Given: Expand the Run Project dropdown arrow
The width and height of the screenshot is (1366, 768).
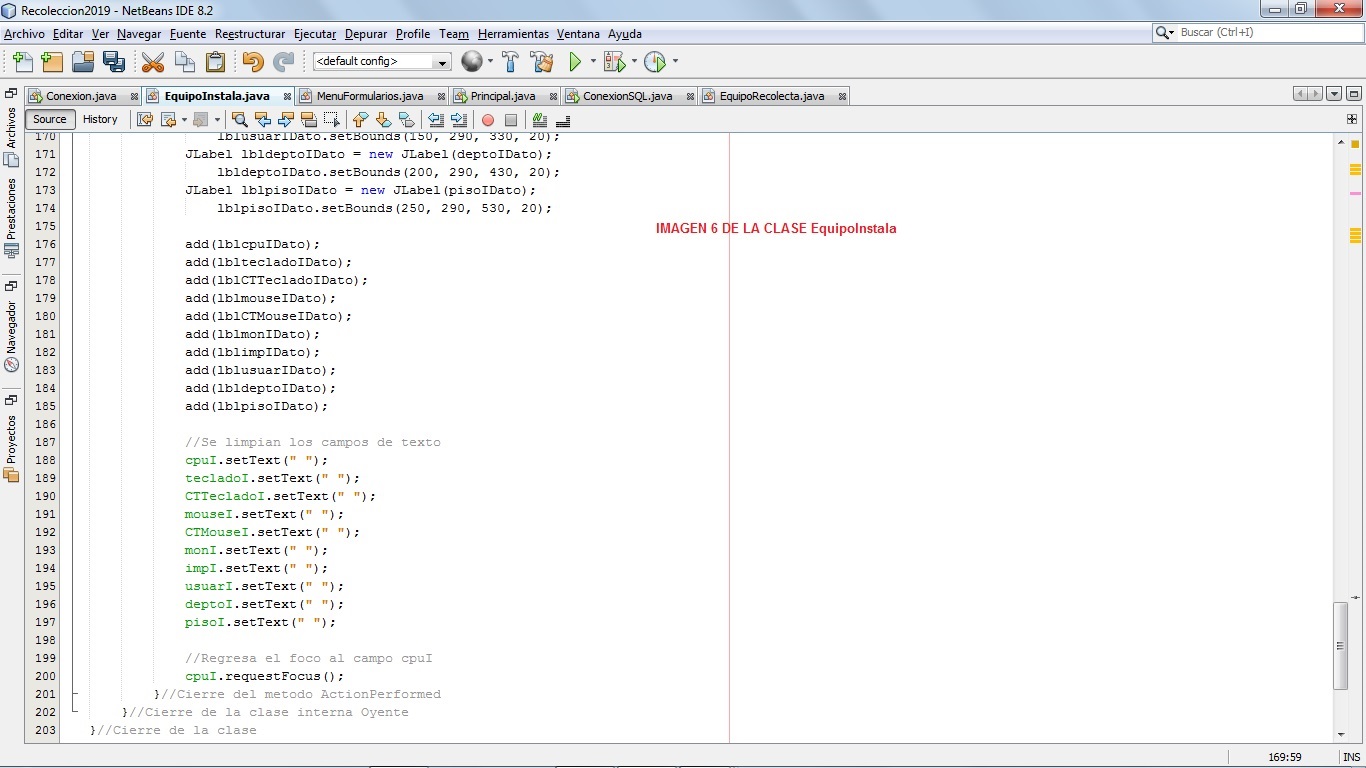Looking at the screenshot, I should [593, 62].
